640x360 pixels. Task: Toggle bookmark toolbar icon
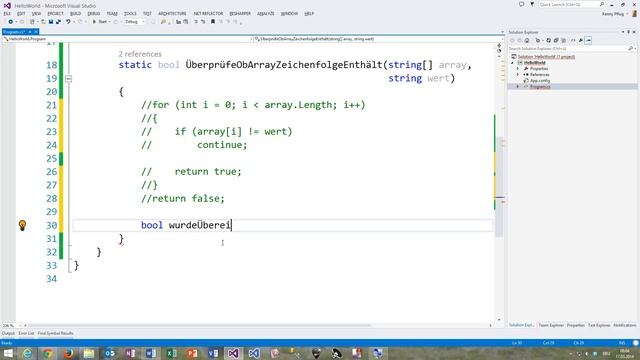pos(213,22)
